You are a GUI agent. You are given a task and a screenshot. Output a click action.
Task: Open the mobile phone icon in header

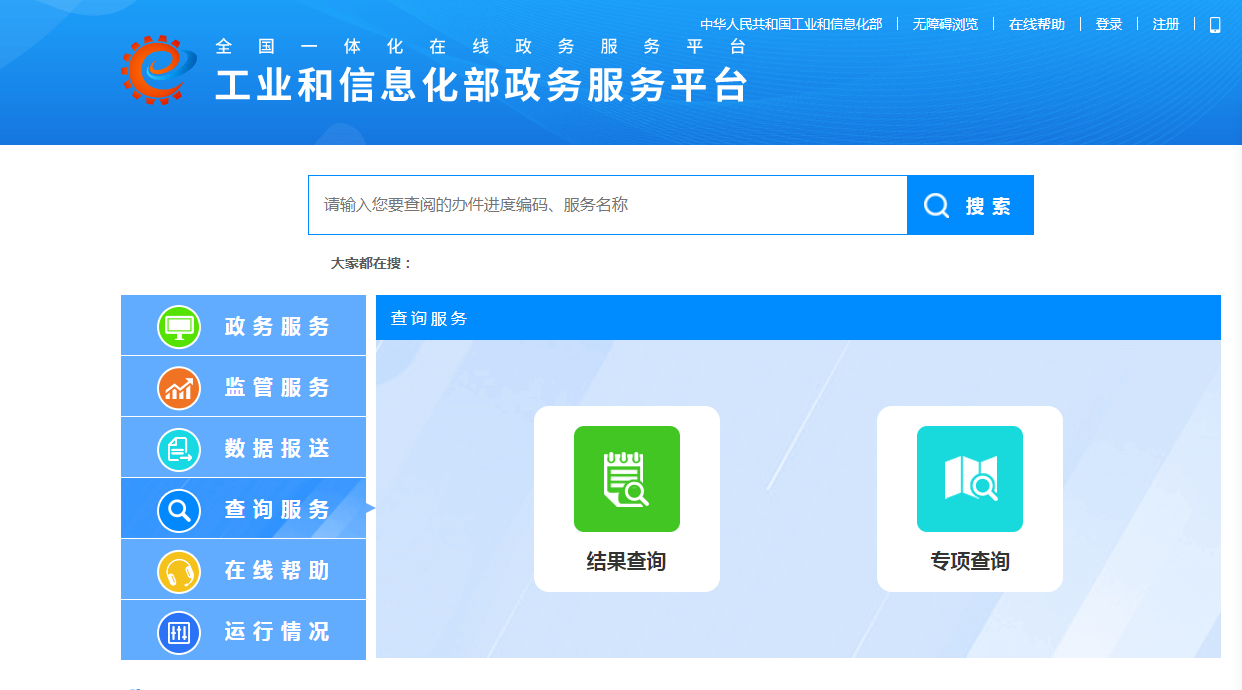(x=1215, y=24)
